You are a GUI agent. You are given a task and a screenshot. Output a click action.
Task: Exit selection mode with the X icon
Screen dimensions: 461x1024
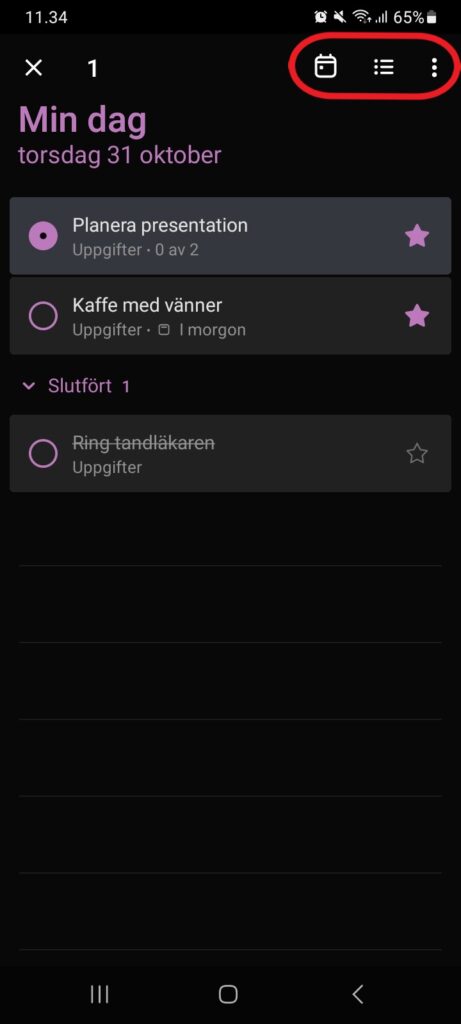pos(33,68)
